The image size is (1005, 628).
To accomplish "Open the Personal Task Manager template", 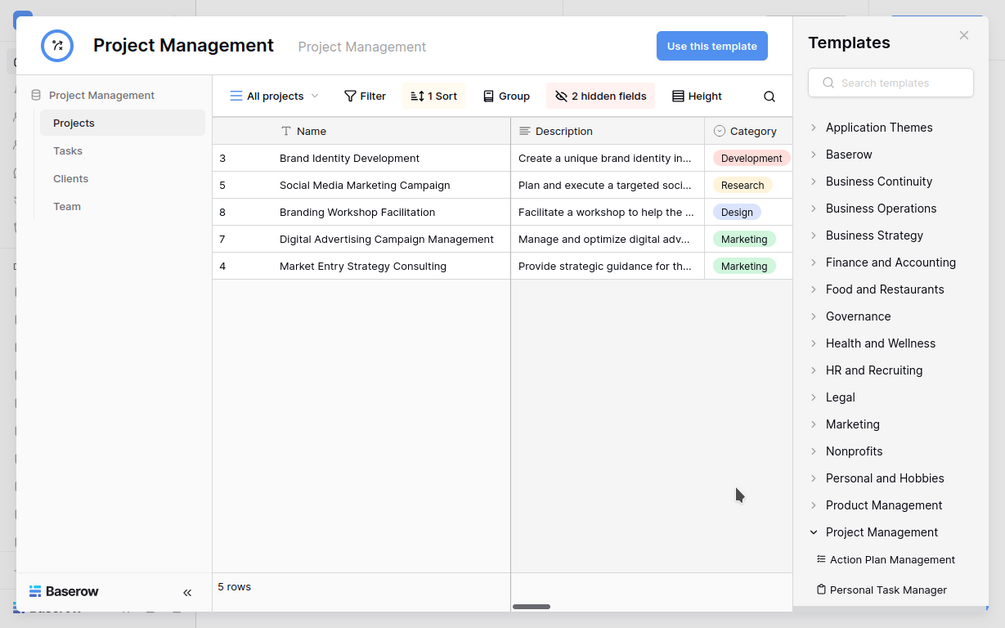I will coord(888,590).
